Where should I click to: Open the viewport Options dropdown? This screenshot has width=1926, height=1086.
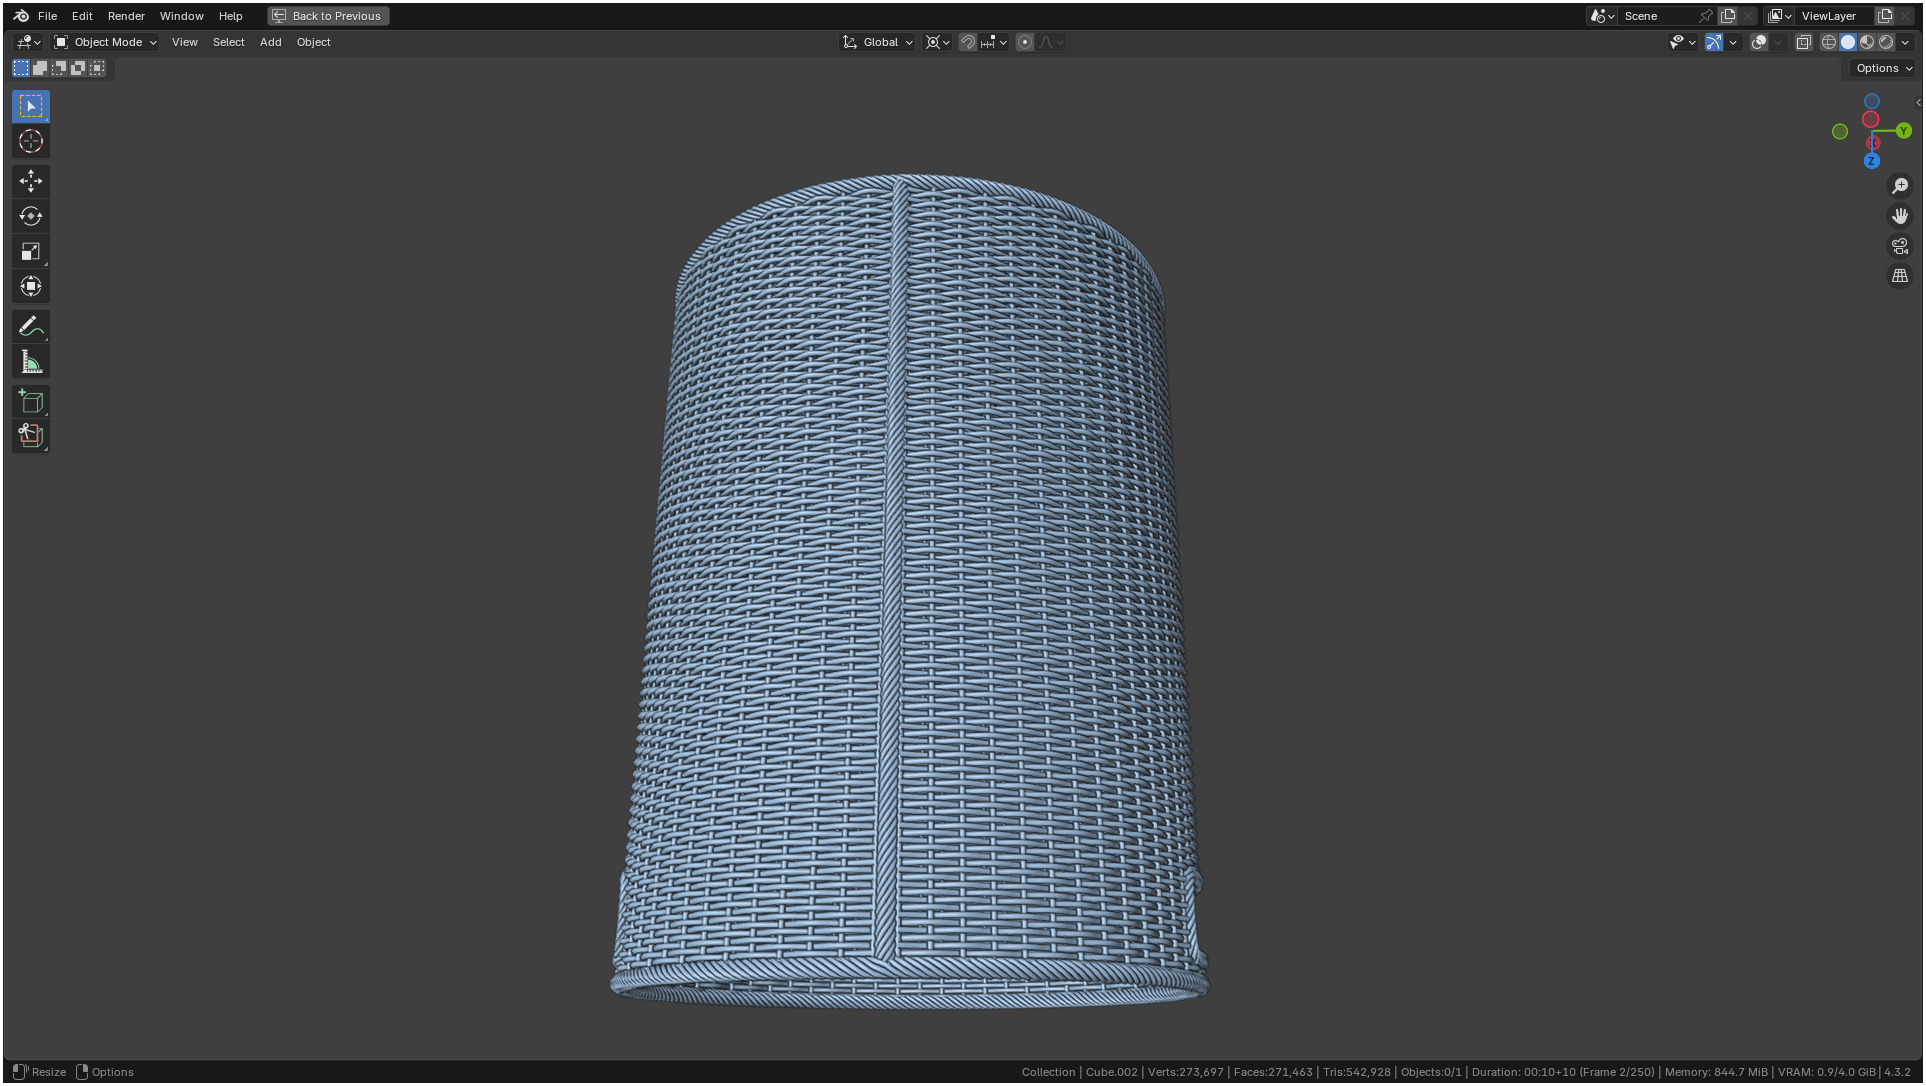tap(1884, 68)
